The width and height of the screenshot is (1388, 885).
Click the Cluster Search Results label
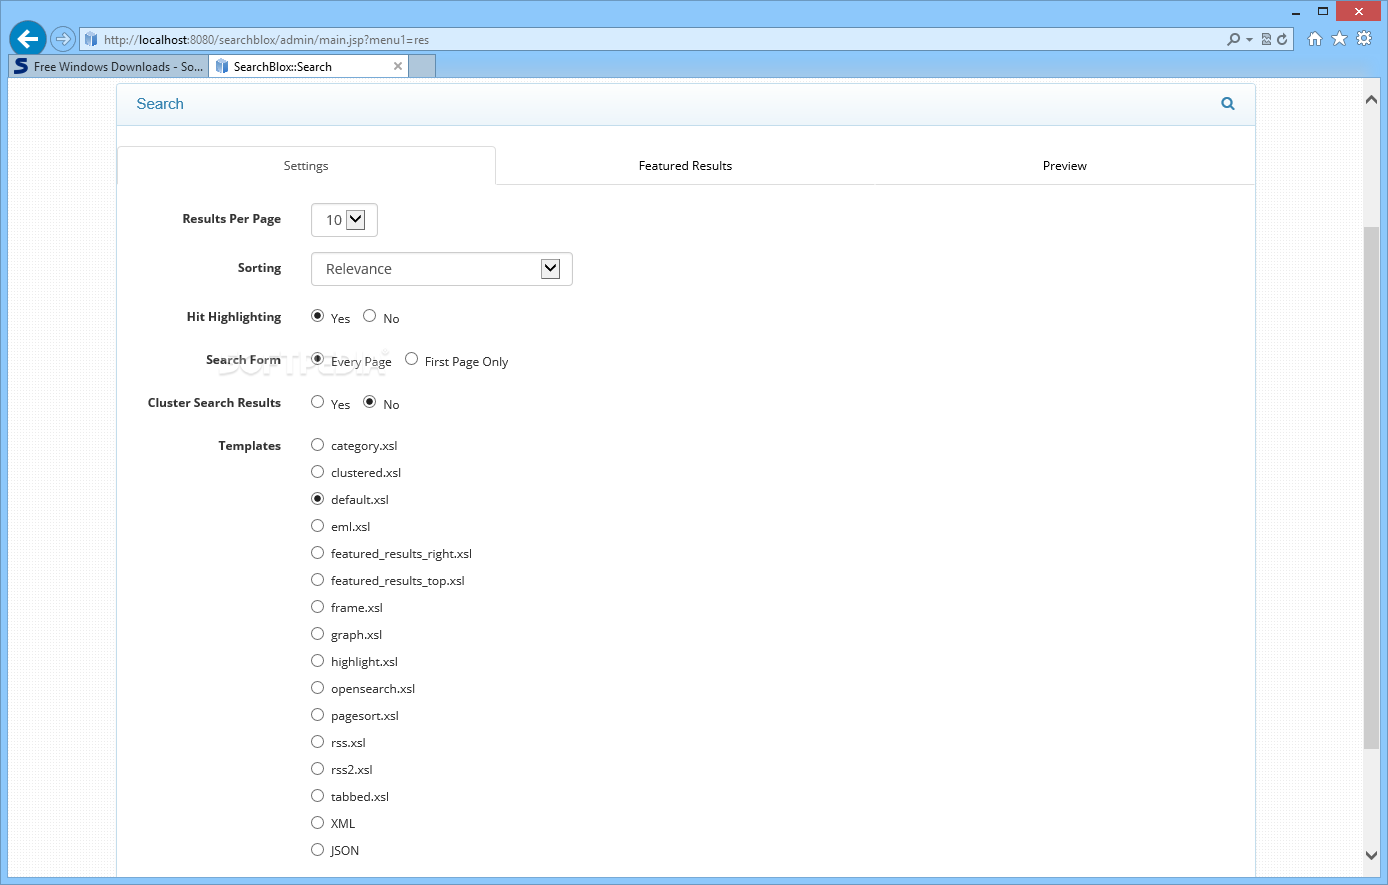coord(214,403)
